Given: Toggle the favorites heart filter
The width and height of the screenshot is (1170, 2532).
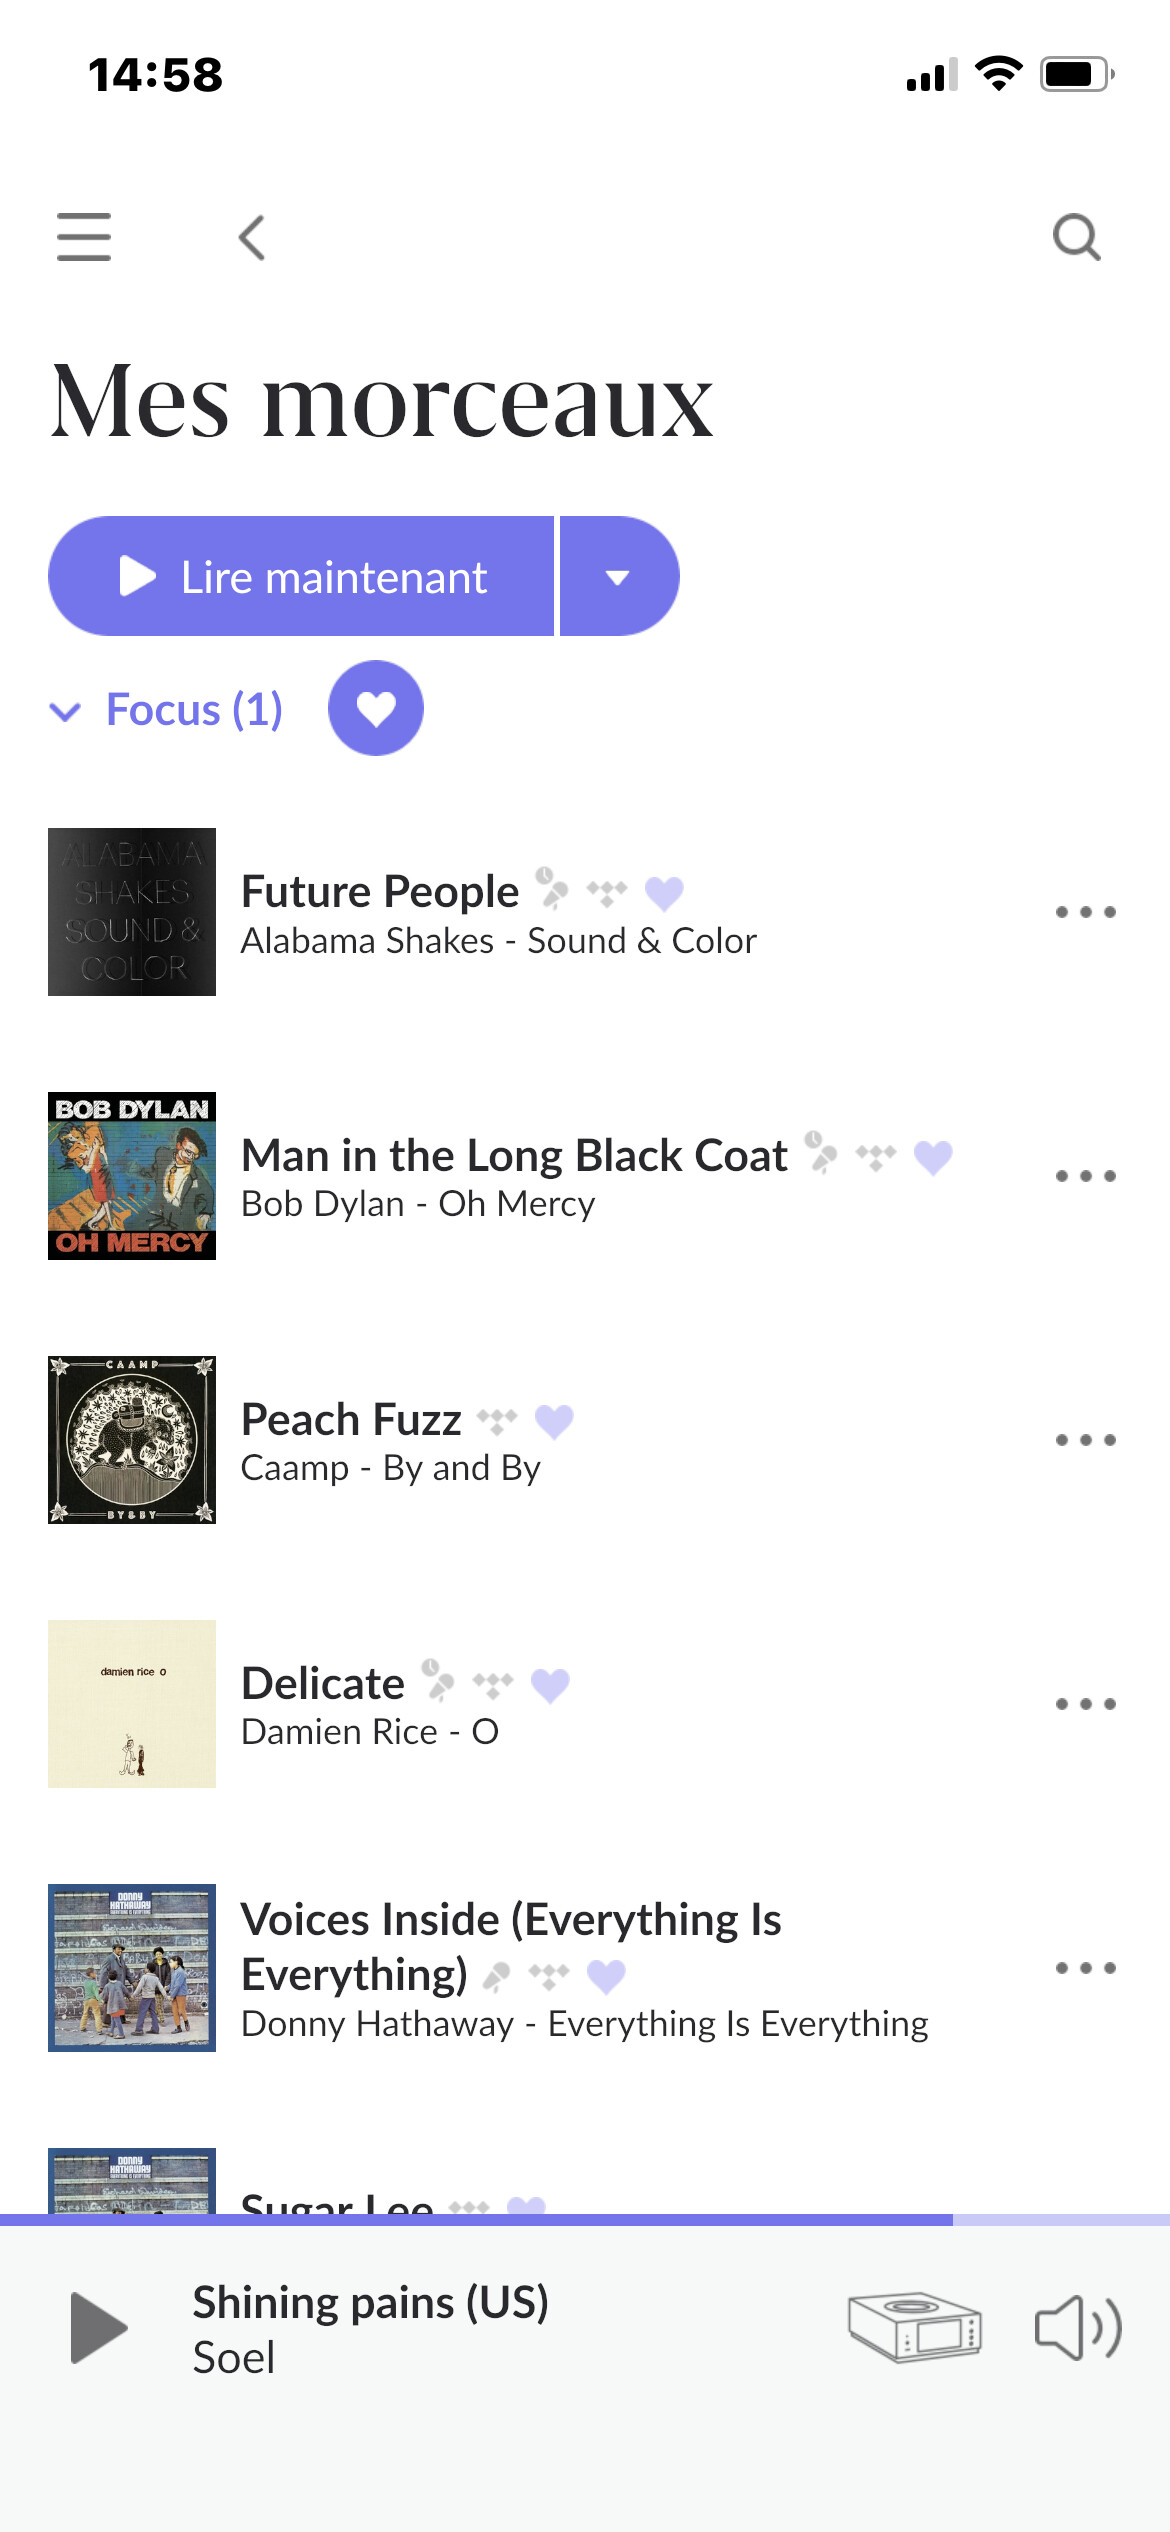Looking at the screenshot, I should (x=376, y=708).
